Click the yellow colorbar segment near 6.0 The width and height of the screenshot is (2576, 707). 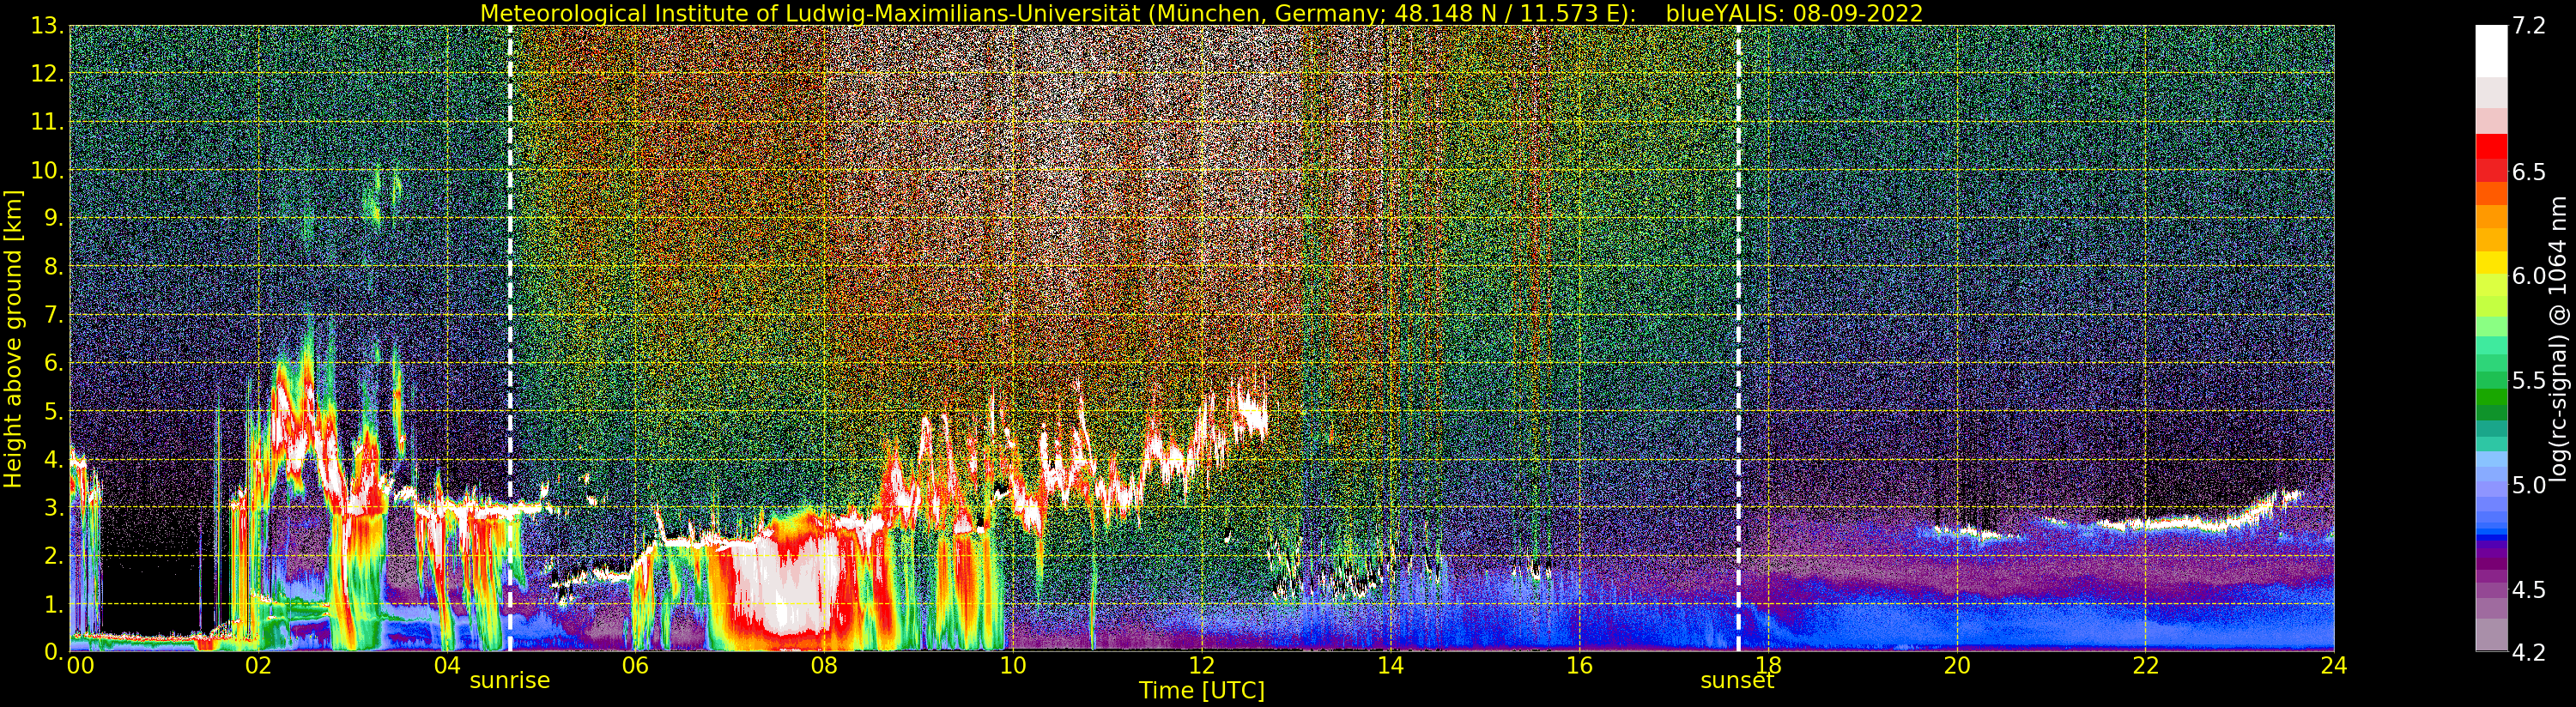(x=2491, y=262)
